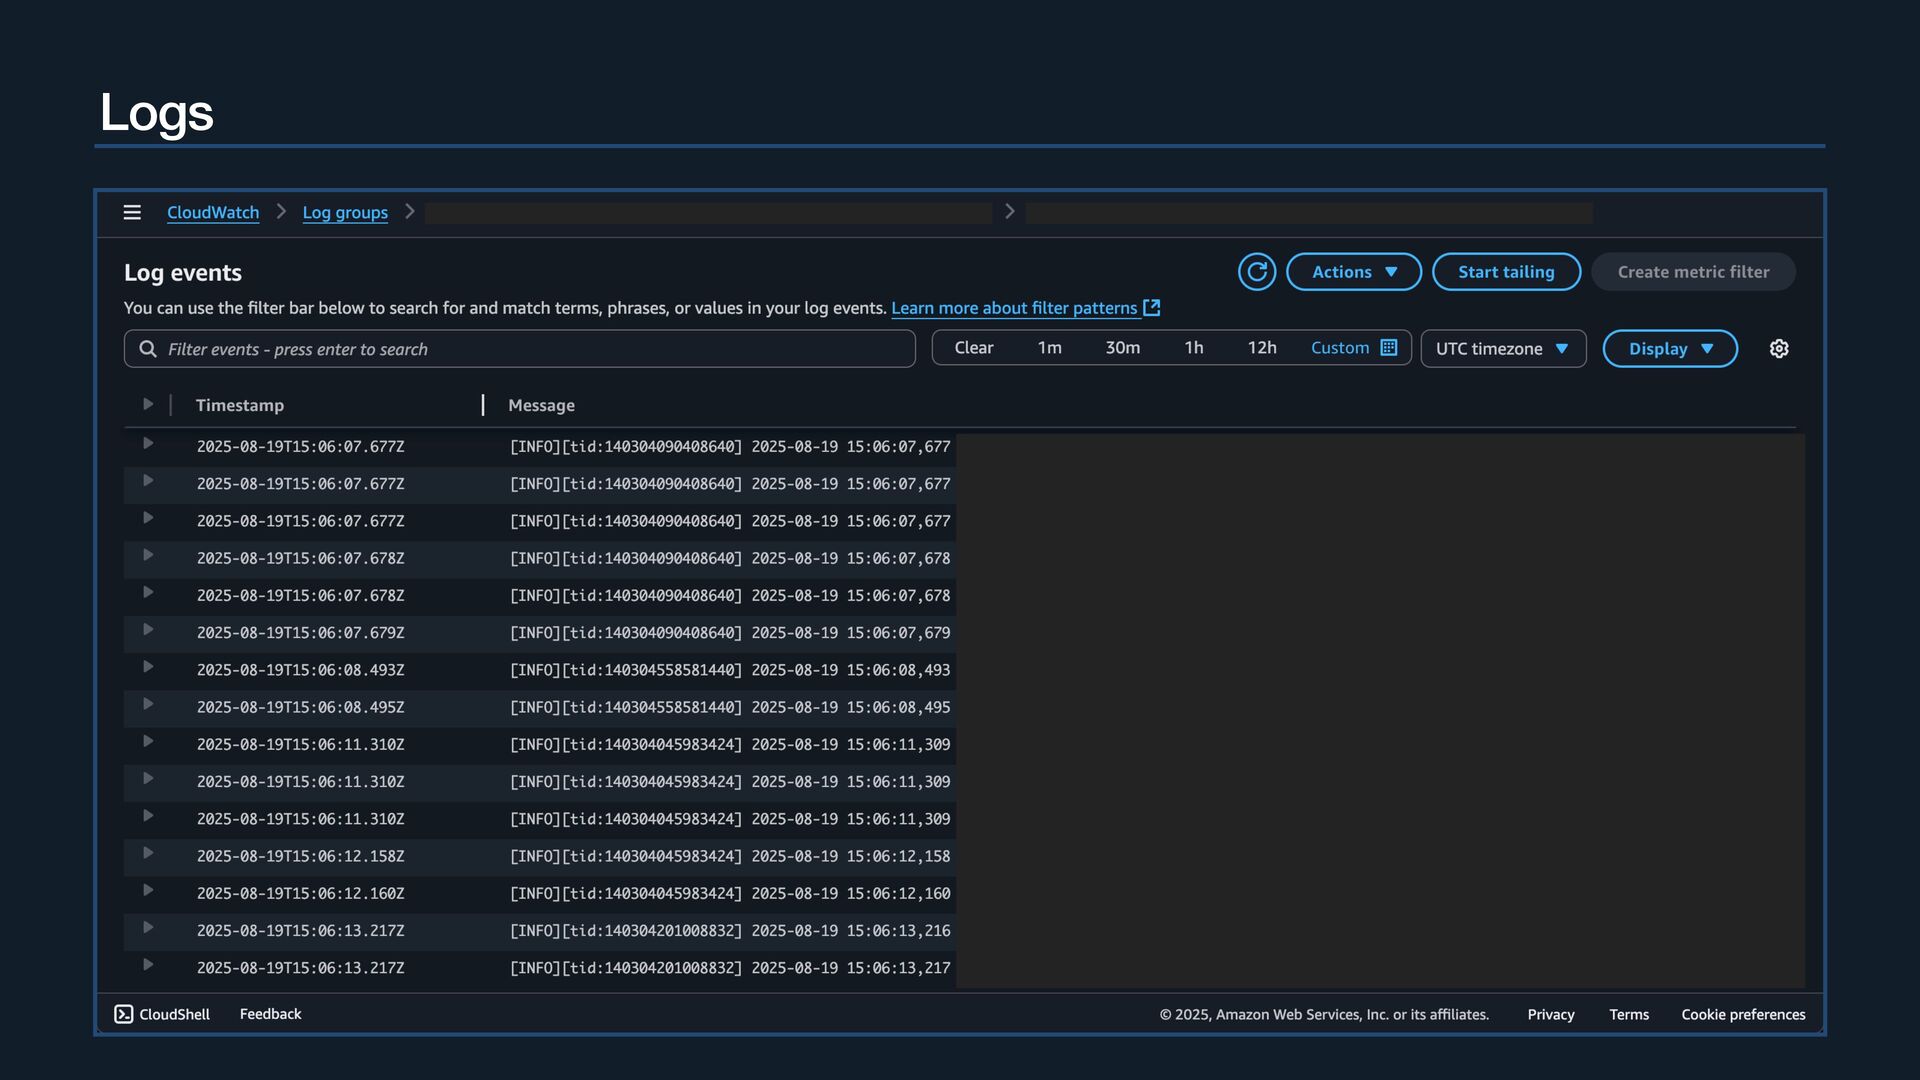The image size is (1920, 1080).
Task: Expand log row at 15:06:08.493Z
Action: pos(148,667)
